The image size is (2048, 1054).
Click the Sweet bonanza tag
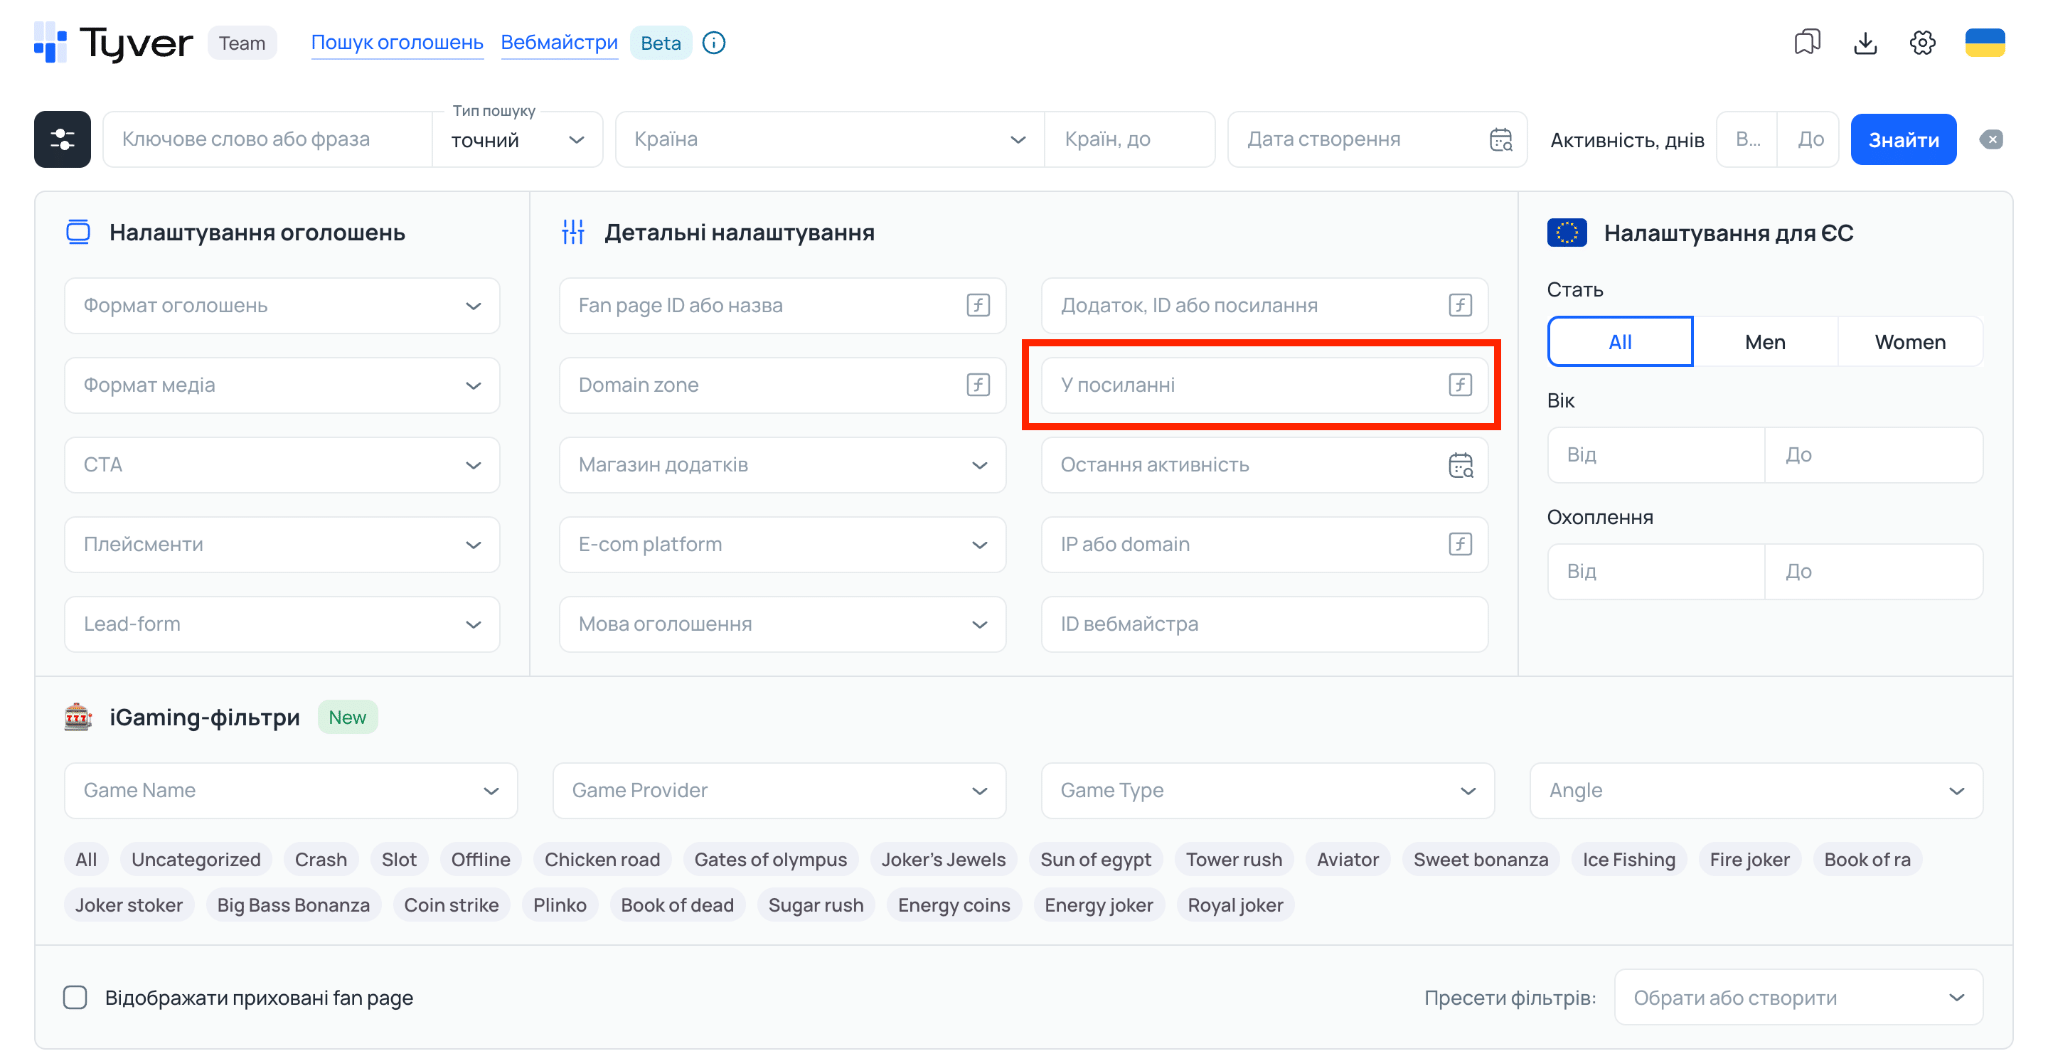pyautogui.click(x=1480, y=860)
